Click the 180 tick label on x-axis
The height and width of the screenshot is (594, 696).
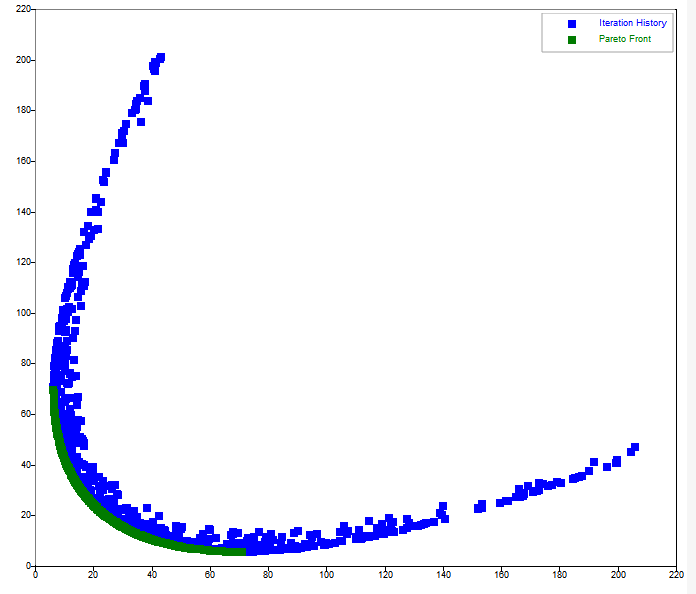(x=560, y=576)
